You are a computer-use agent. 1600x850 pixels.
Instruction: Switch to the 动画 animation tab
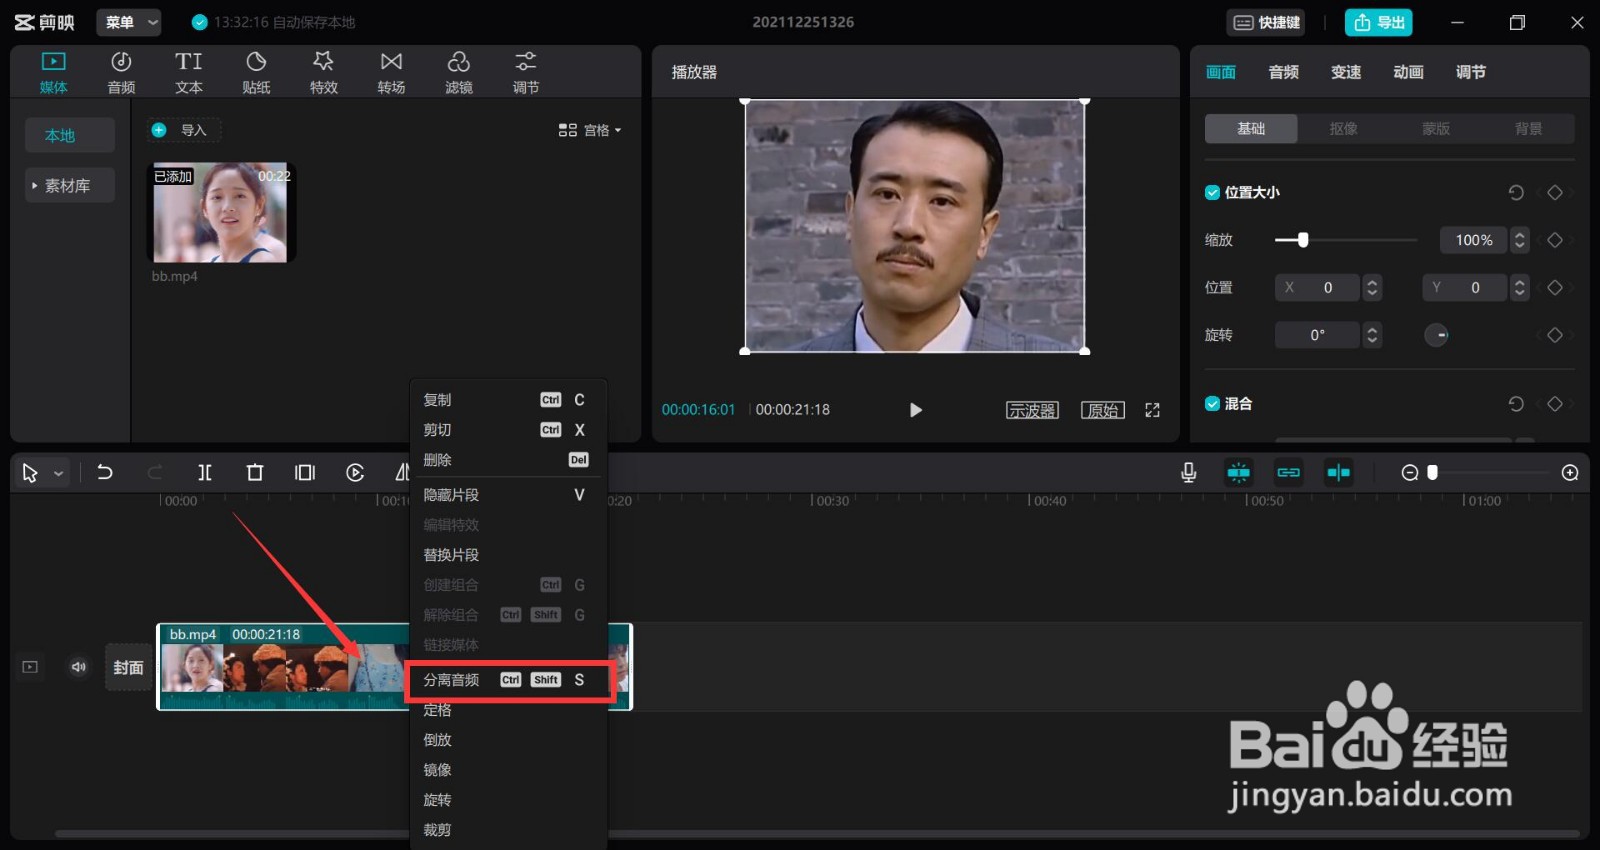click(x=1408, y=72)
